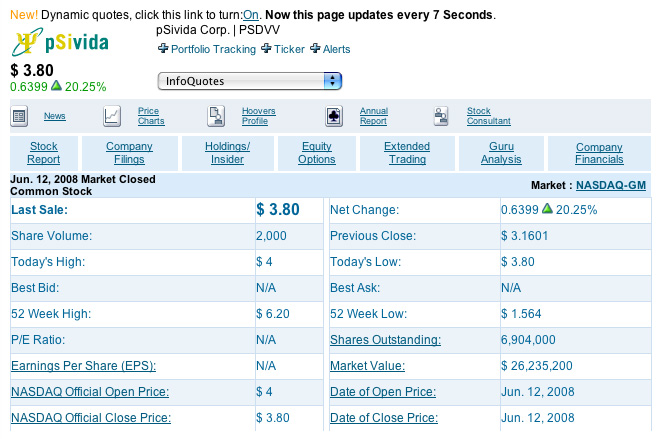Click plus icon beside Alerts

click(x=315, y=49)
